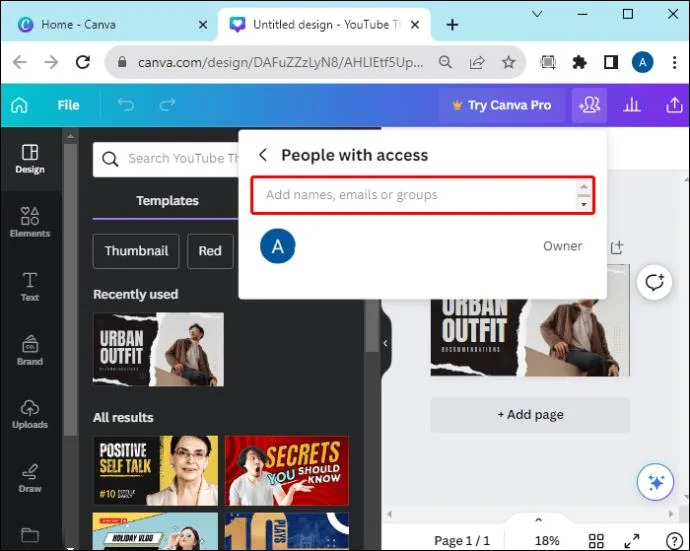The image size is (690, 551).
Task: Click the up arrow in the names field
Action: [584, 187]
